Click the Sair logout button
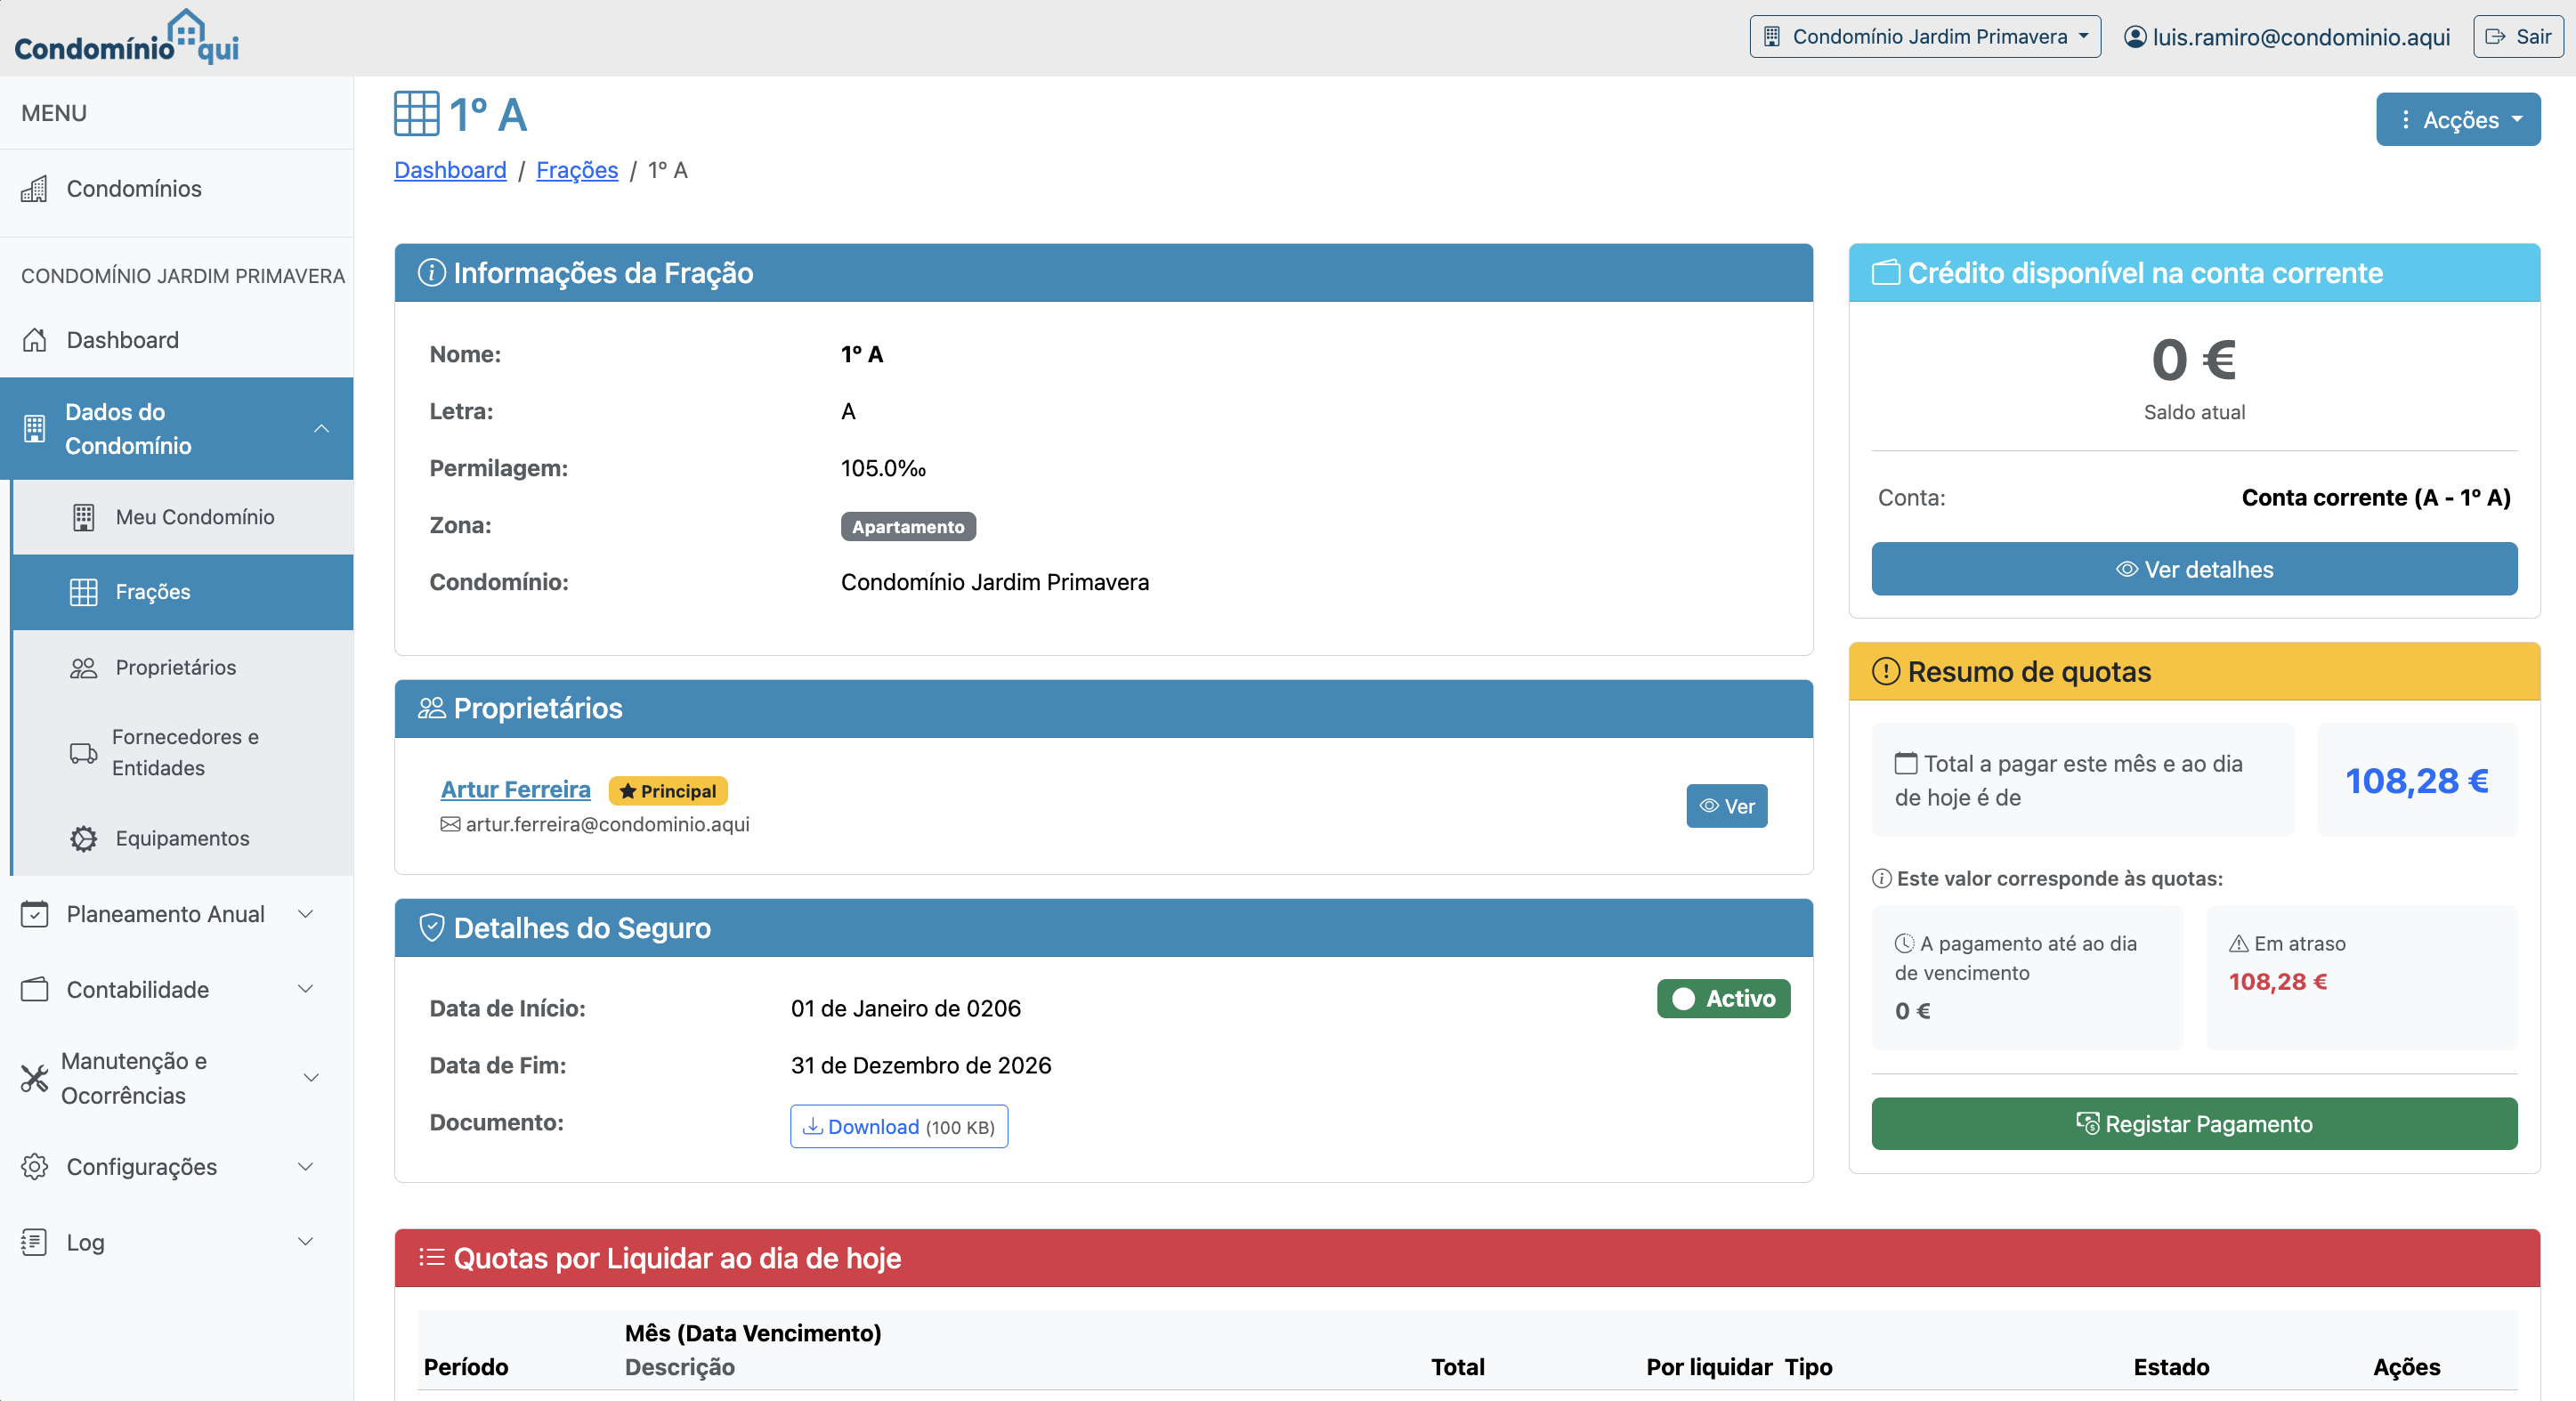Viewport: 2576px width, 1401px height. point(2518,37)
